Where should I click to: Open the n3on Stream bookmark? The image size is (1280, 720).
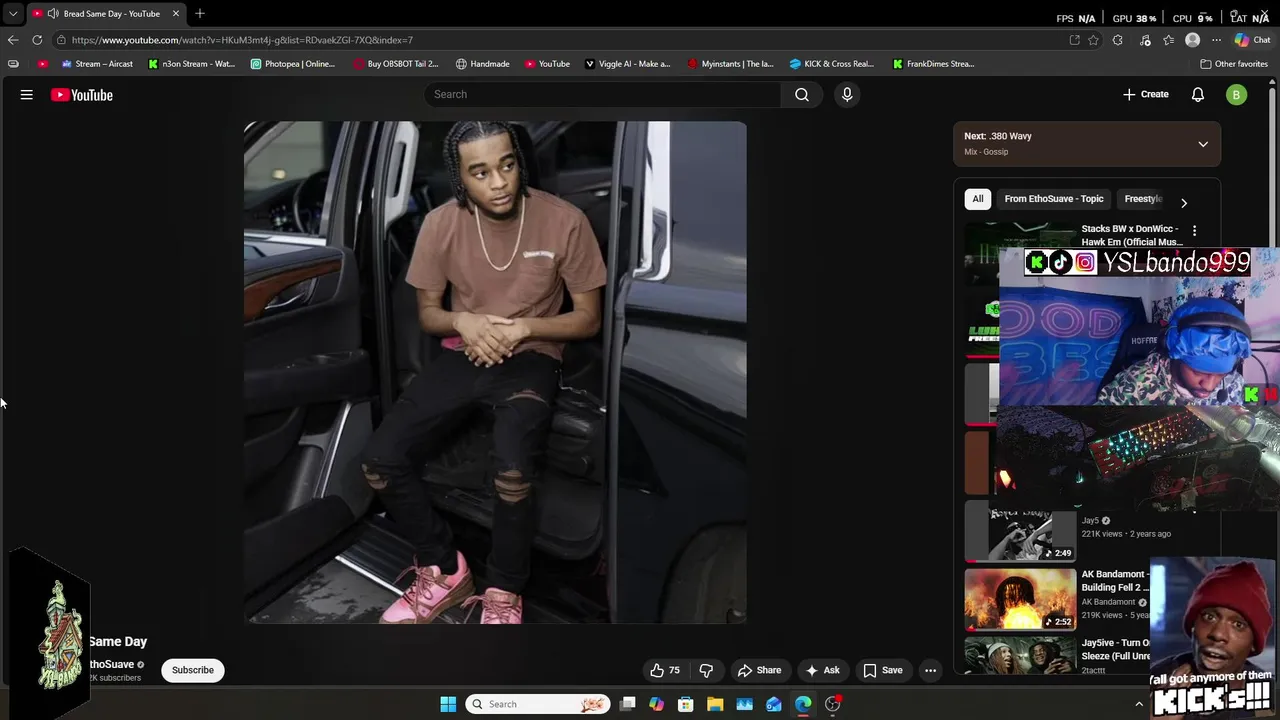[191, 64]
